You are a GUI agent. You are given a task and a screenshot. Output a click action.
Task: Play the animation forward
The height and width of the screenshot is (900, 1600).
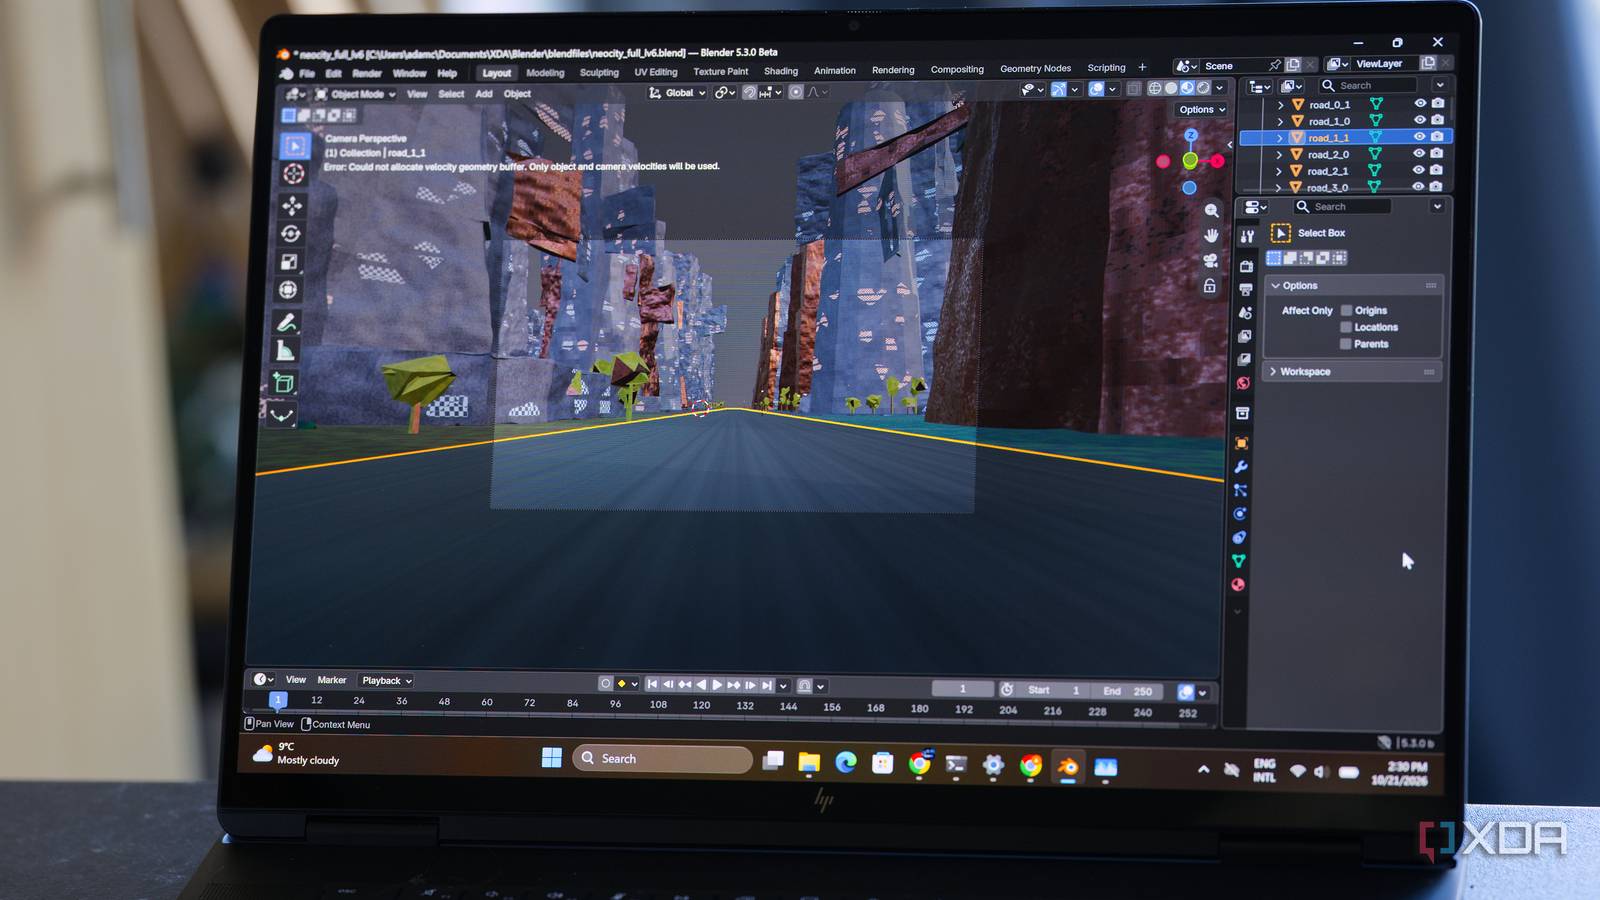tap(717, 685)
